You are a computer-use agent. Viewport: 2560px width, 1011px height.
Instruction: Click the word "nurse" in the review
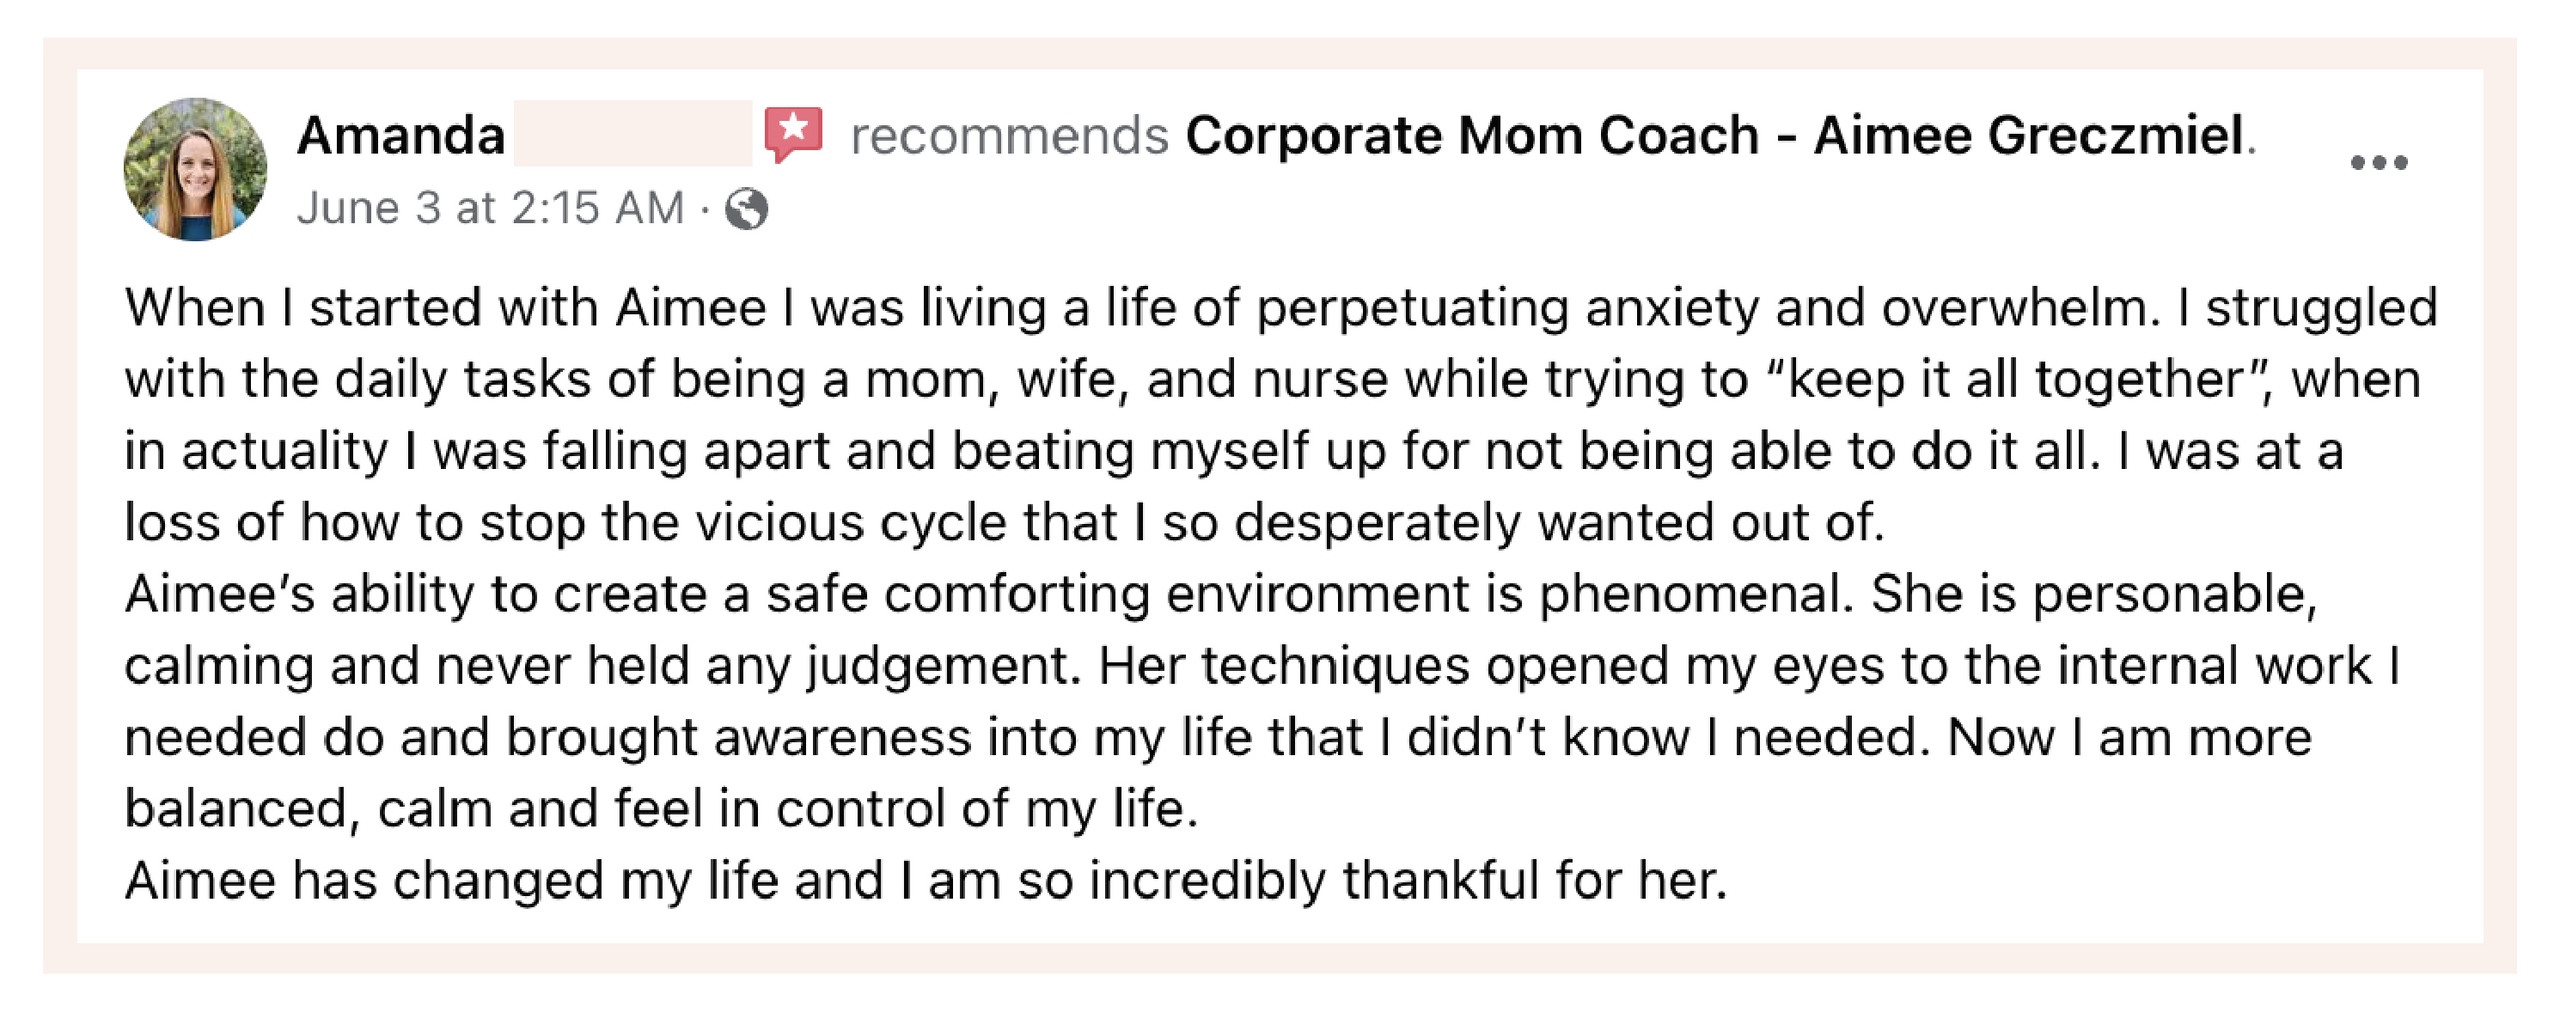point(1320,380)
